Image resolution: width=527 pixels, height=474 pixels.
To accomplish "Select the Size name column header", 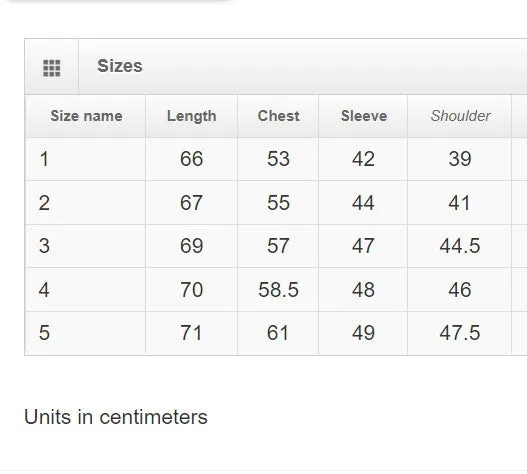I will tap(86, 116).
